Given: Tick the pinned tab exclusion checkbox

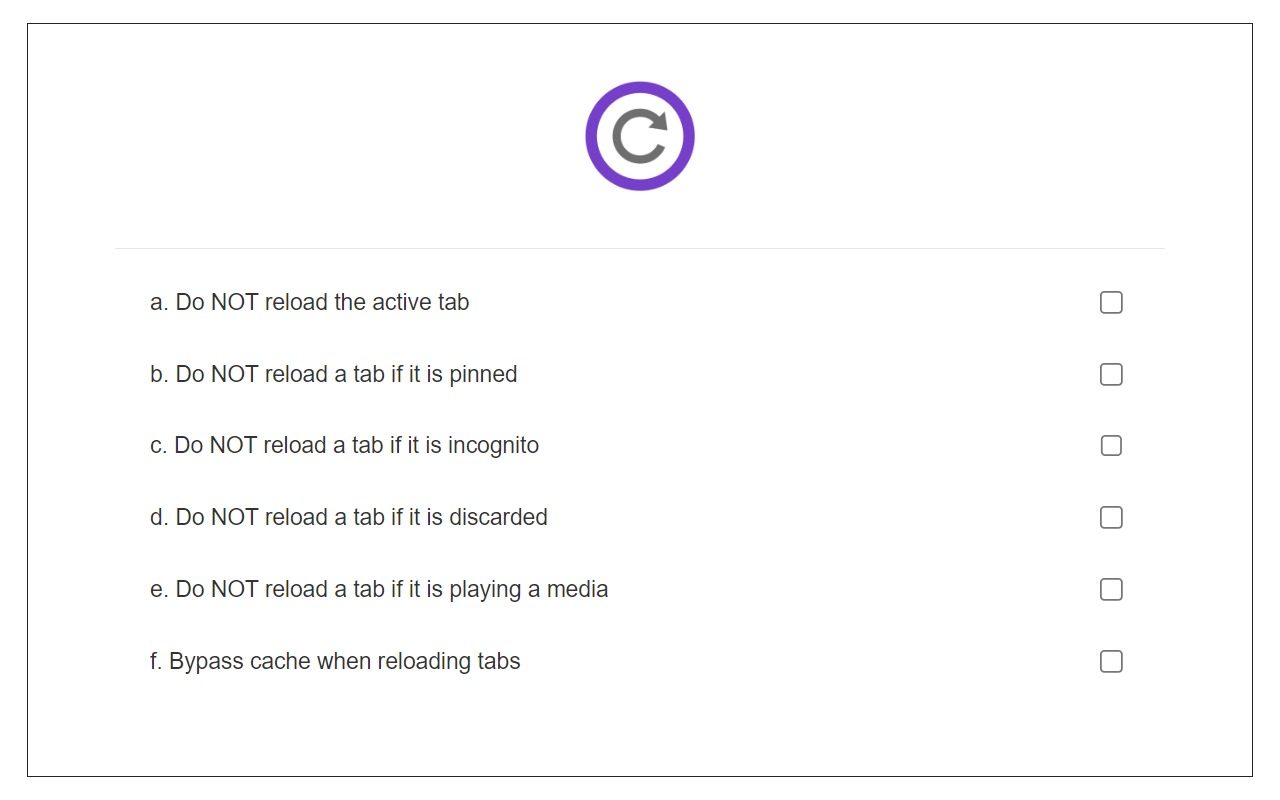Looking at the screenshot, I should coord(1111,374).
